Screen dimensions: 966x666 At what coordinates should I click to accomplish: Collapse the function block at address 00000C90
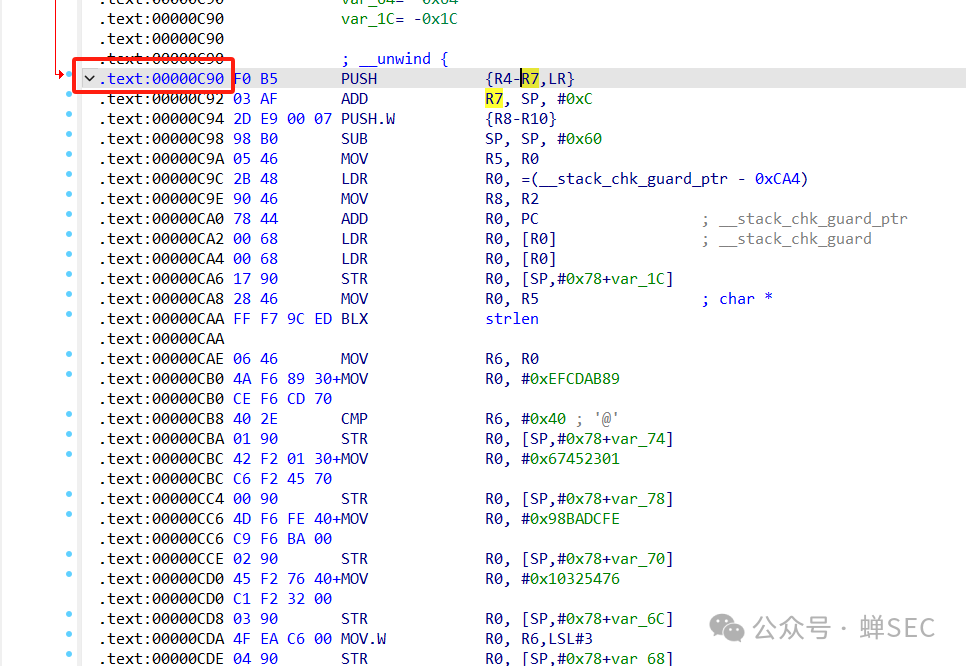click(x=89, y=77)
